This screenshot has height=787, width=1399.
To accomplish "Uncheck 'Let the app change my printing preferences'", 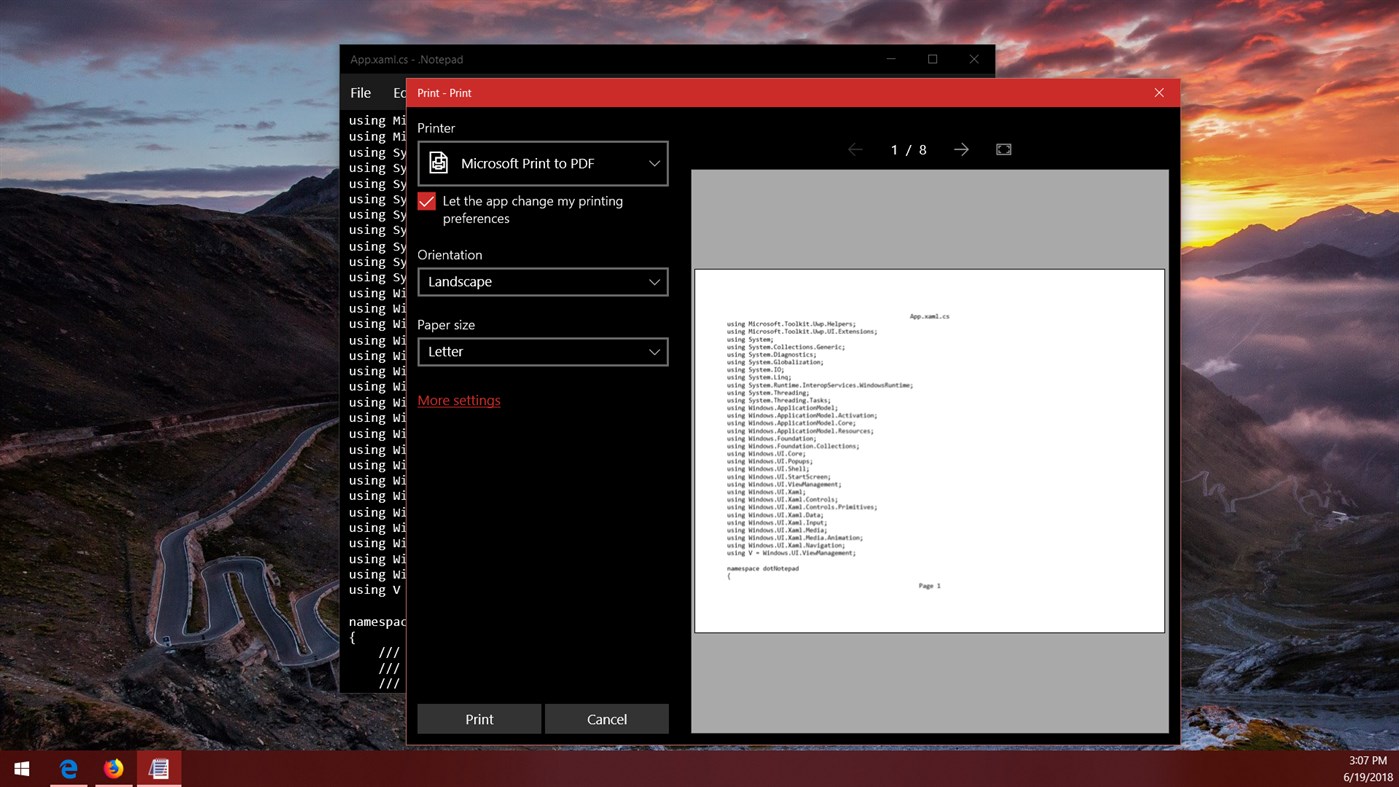I will tap(425, 201).
